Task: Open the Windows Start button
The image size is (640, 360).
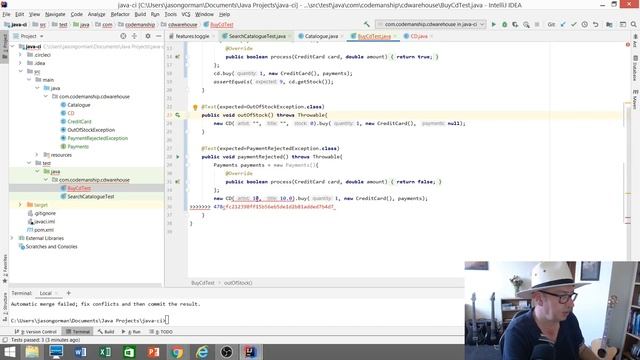Action: coord(9,351)
